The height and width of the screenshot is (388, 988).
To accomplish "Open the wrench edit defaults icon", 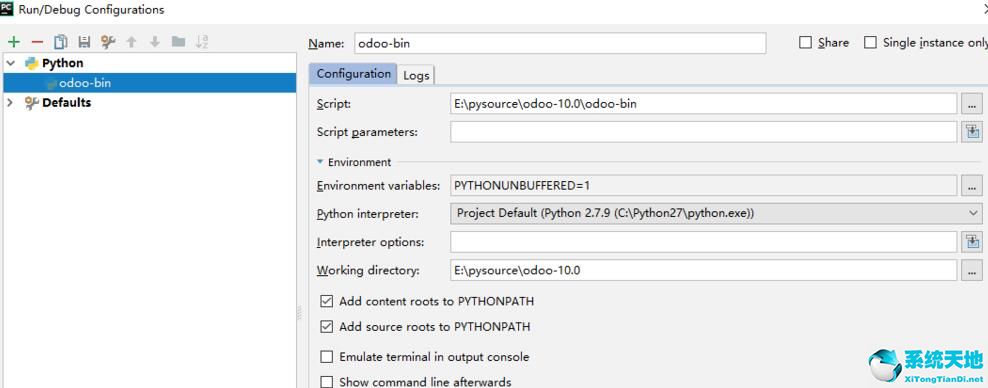I will [x=108, y=42].
